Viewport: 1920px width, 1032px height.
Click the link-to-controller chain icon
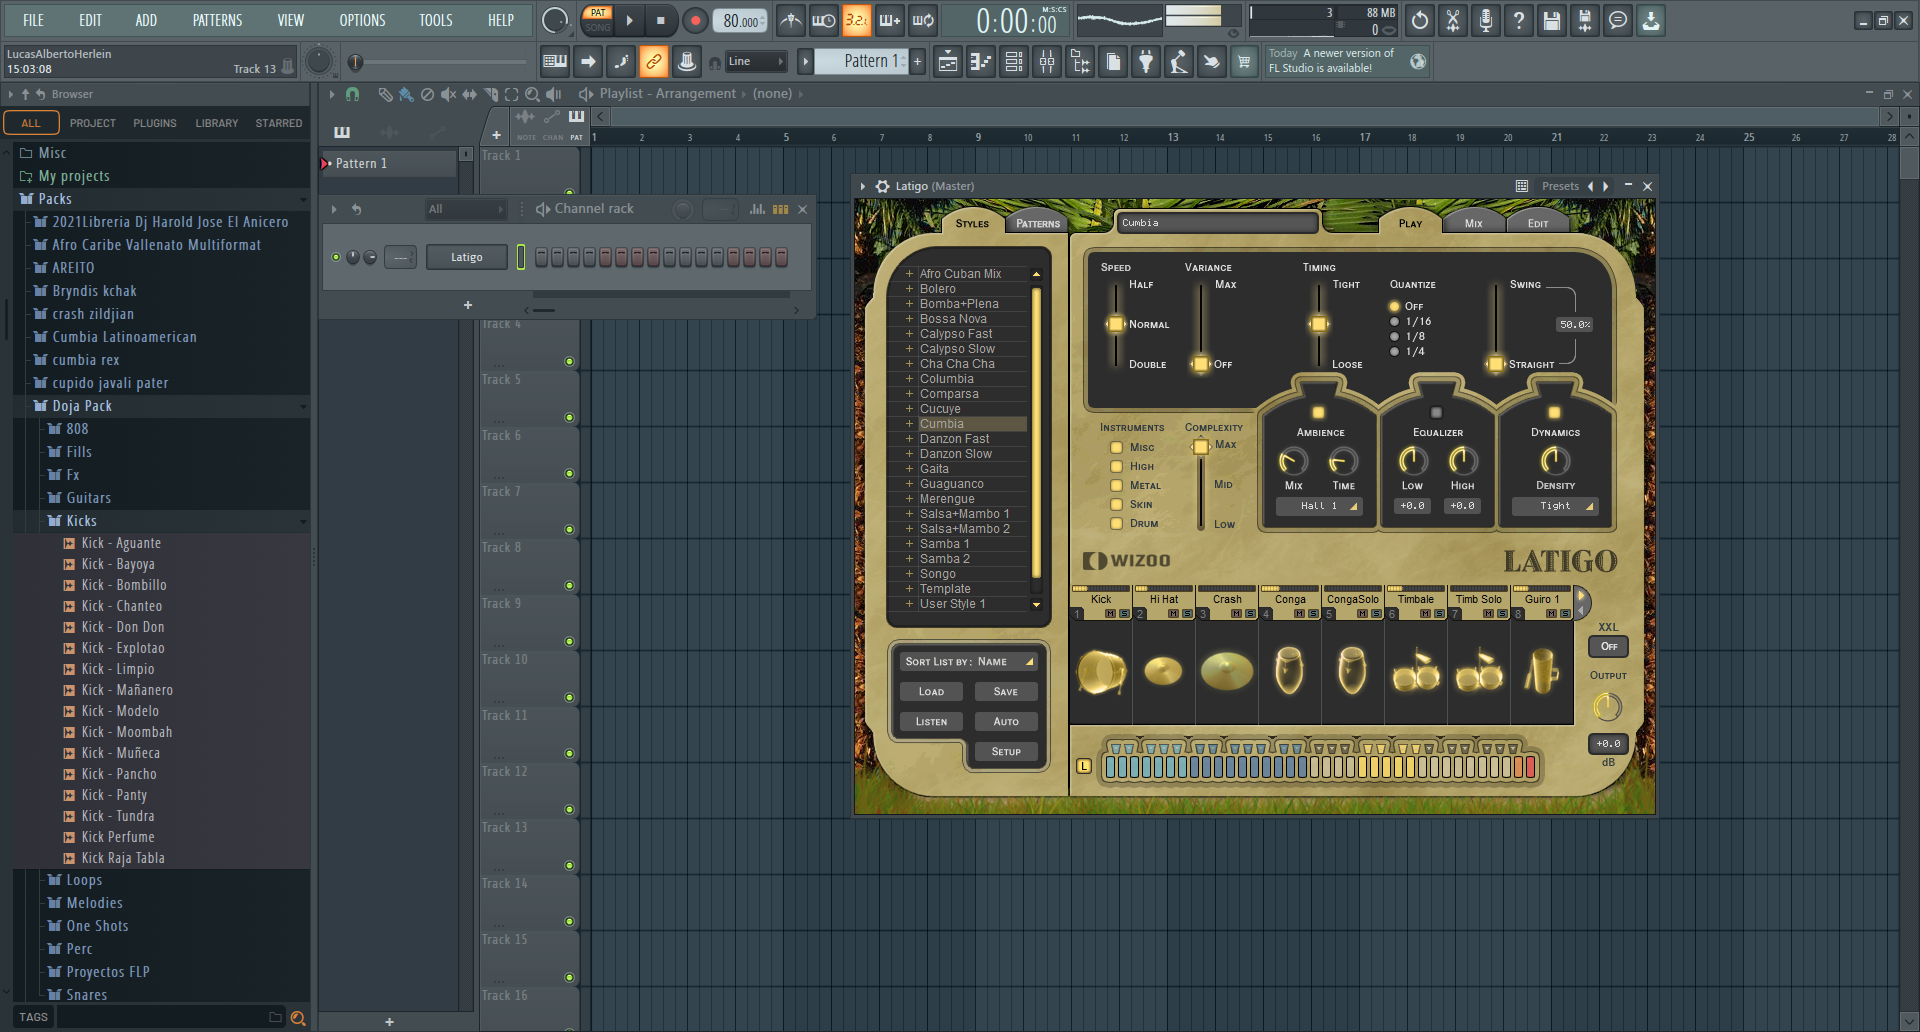click(653, 62)
